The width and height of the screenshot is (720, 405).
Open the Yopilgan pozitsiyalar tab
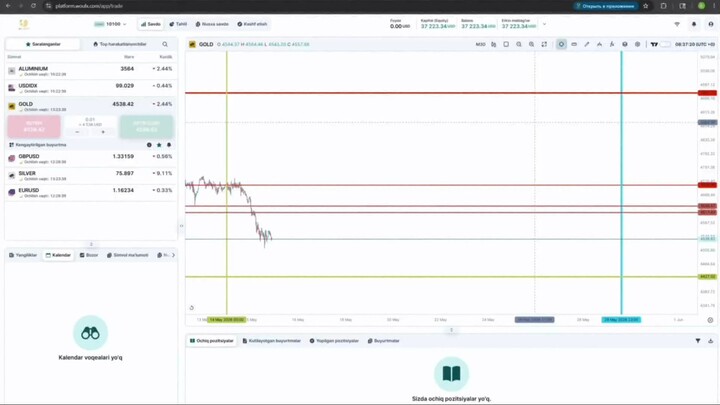334,341
